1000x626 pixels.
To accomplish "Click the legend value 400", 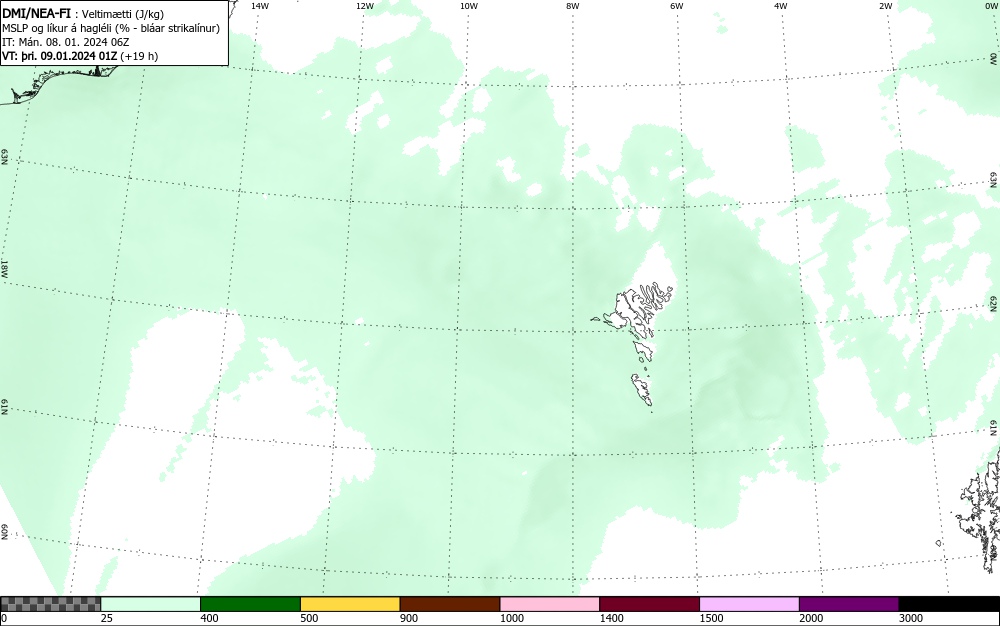I will pos(209,618).
